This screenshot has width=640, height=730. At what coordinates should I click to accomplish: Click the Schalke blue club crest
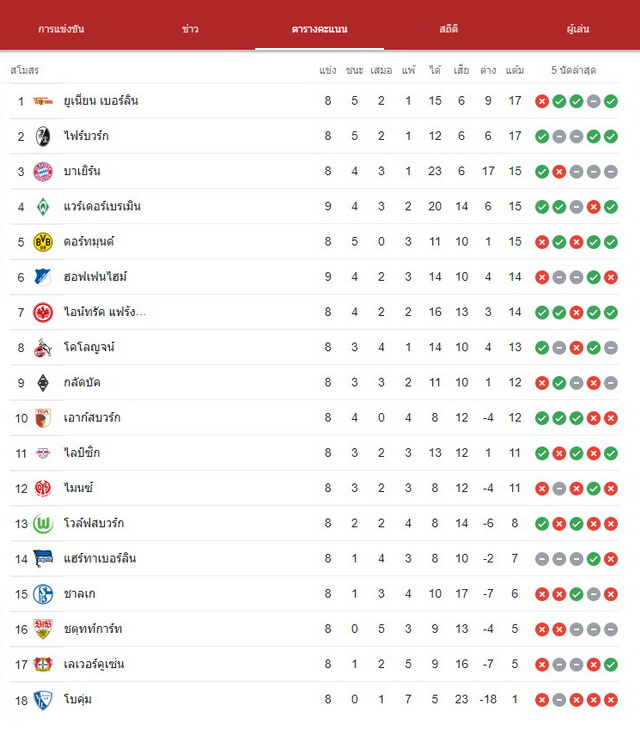(43, 594)
